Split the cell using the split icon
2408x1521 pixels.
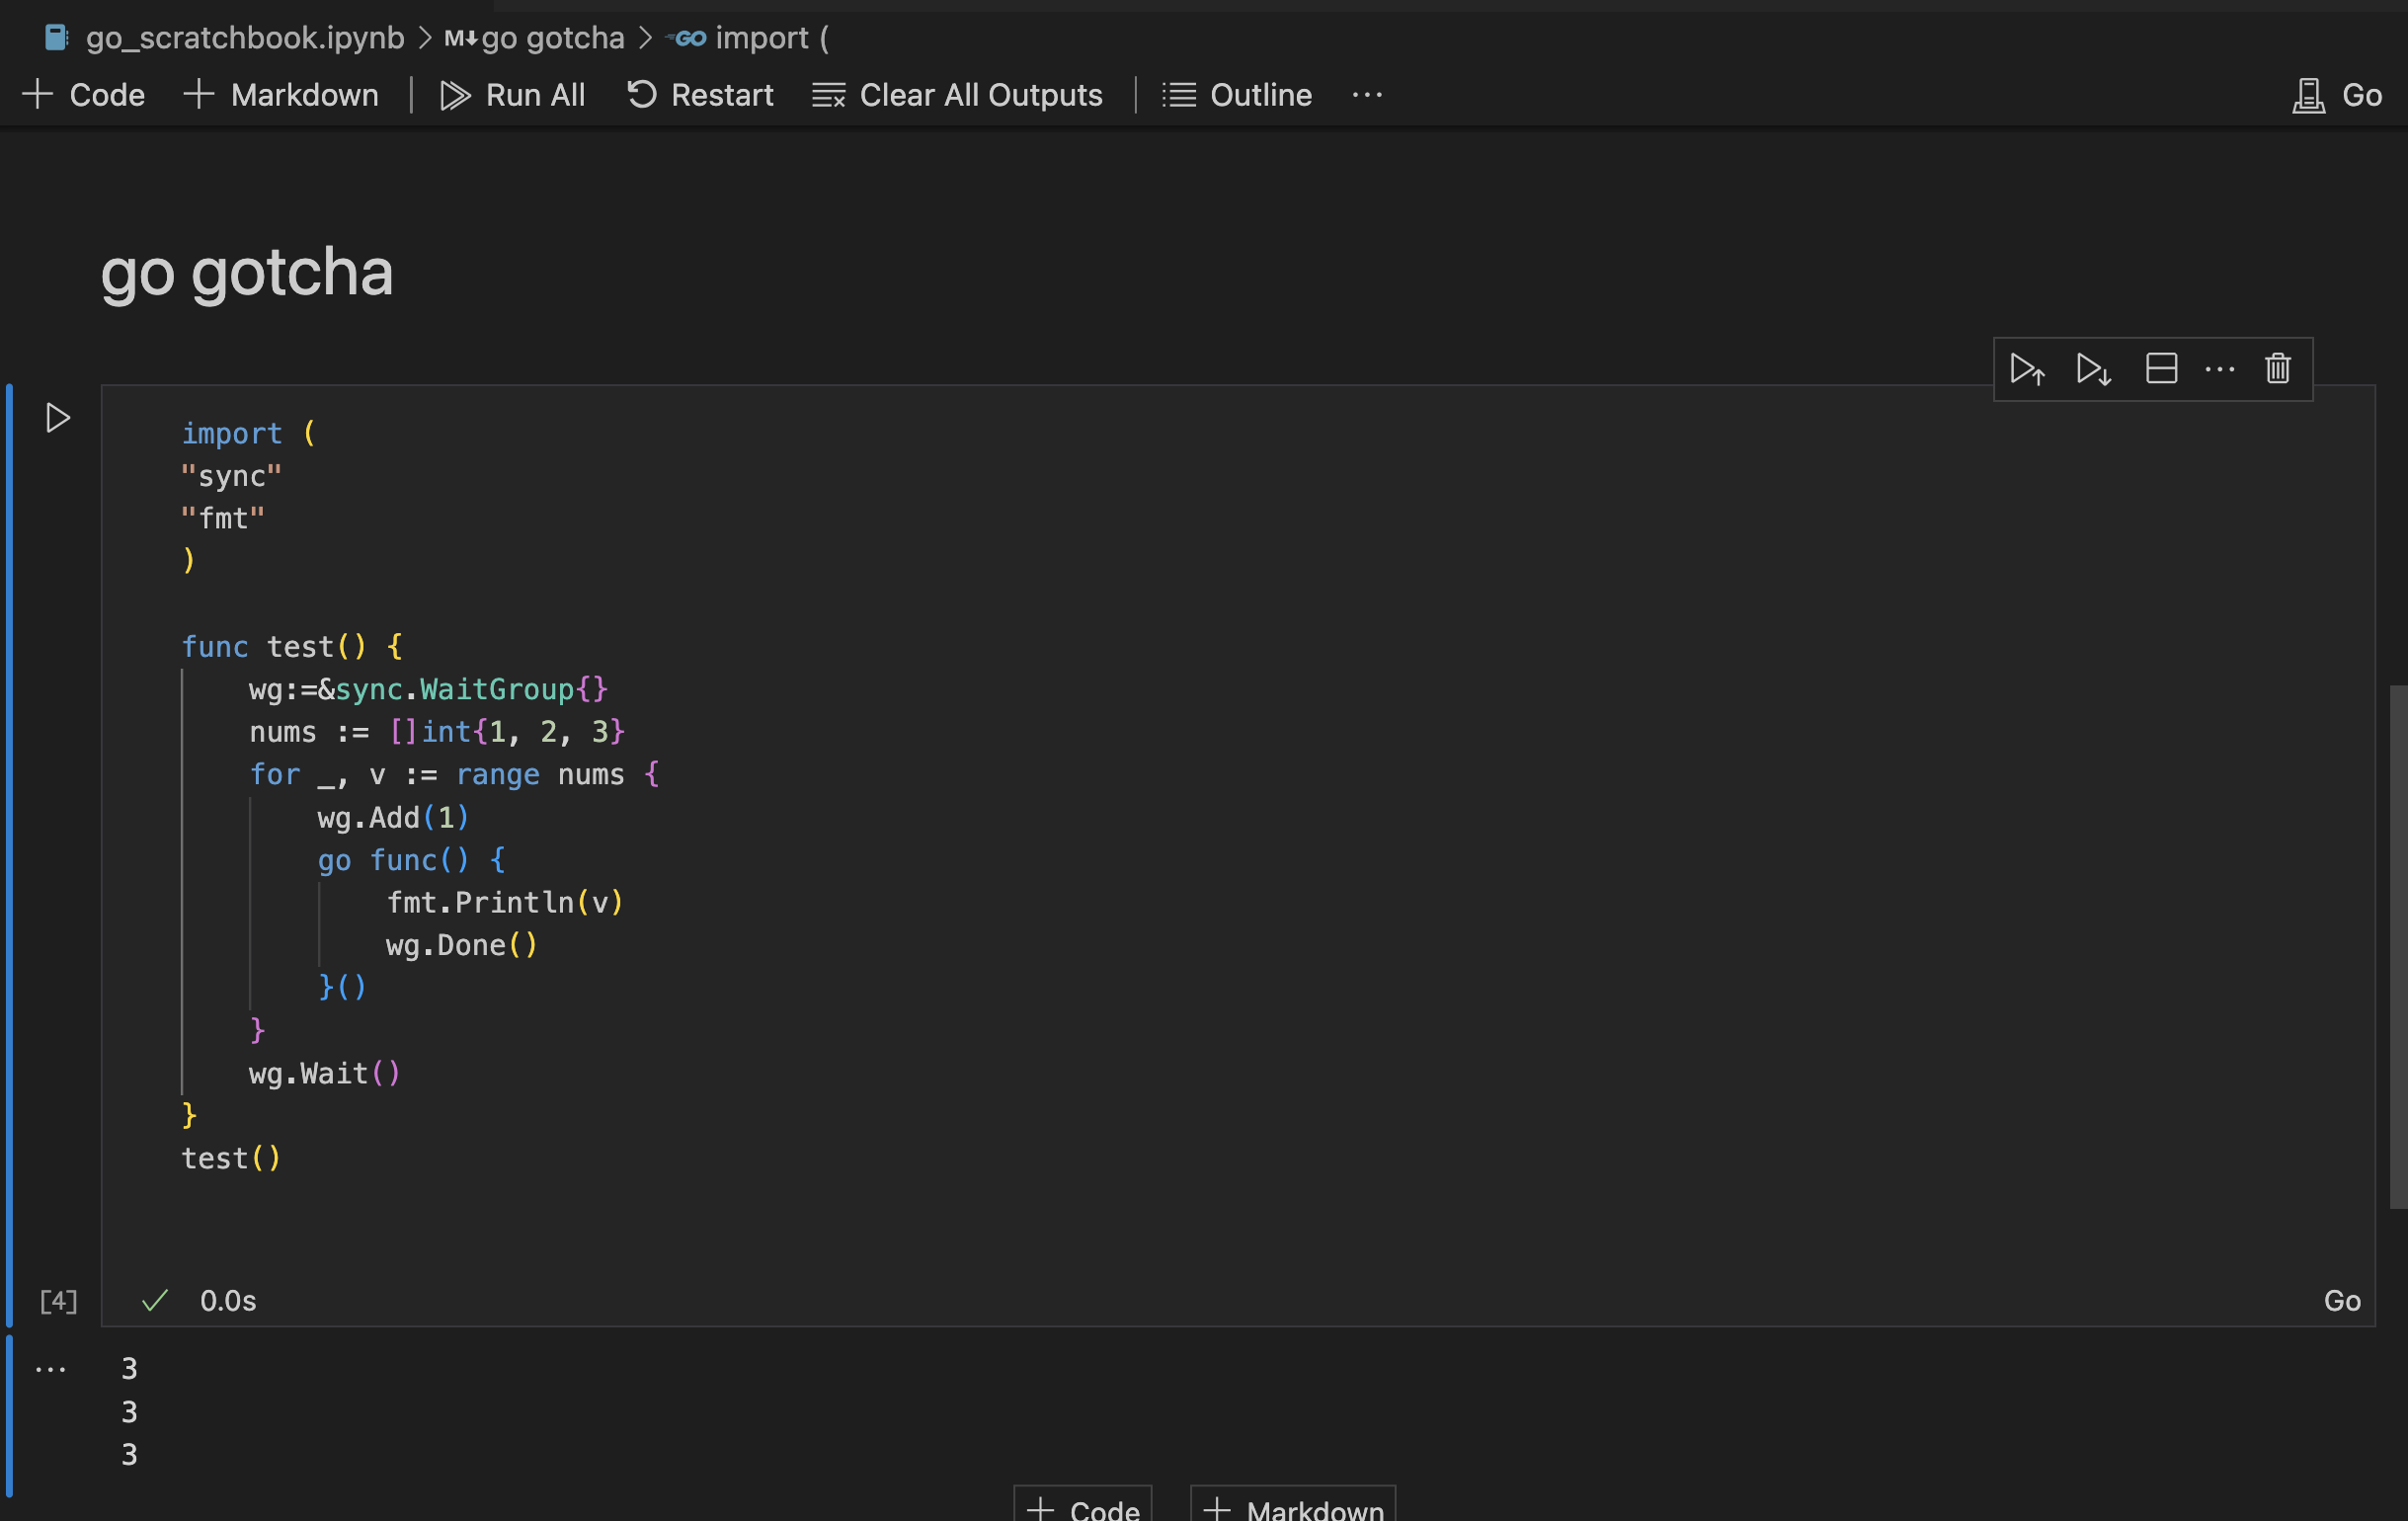point(2161,369)
